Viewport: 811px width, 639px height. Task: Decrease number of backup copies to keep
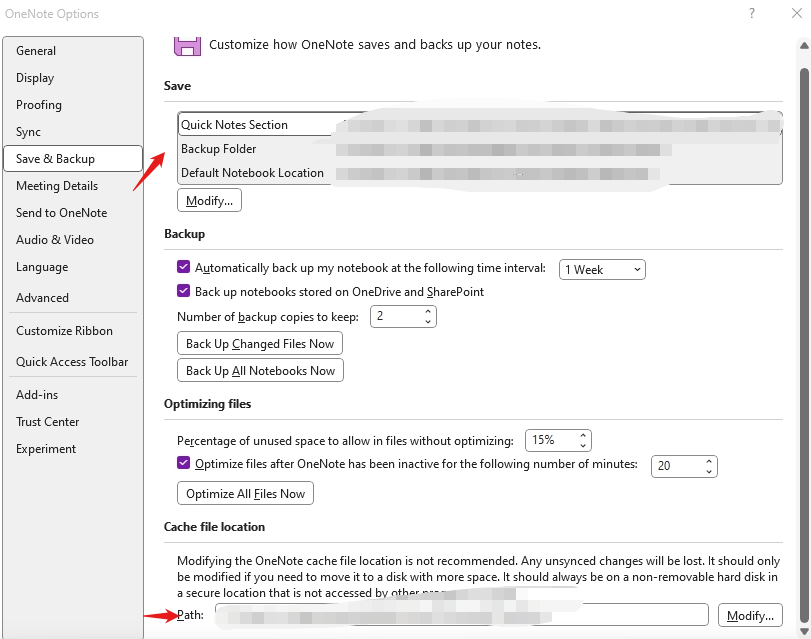pos(428,321)
